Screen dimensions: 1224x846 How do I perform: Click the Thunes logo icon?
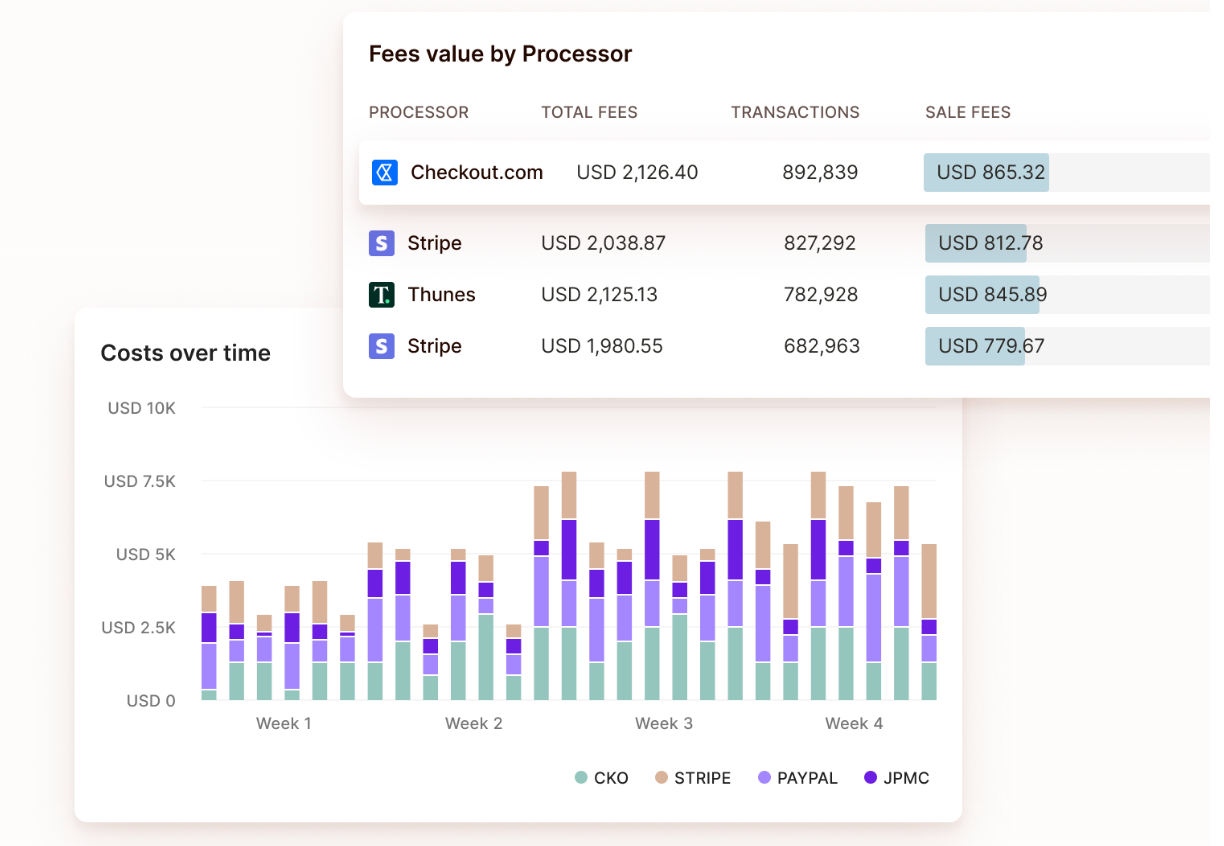pos(381,294)
